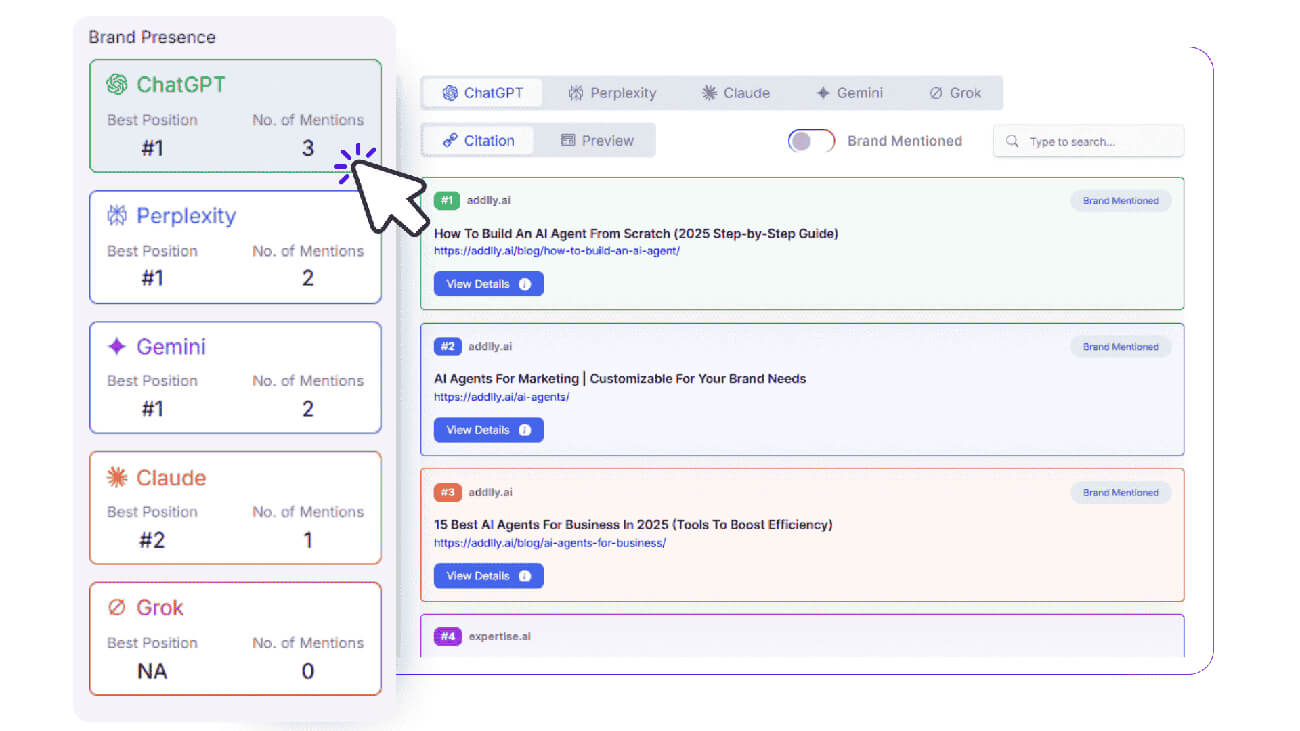
Task: Click info icon on #2 result's View Details
Action: 525,430
